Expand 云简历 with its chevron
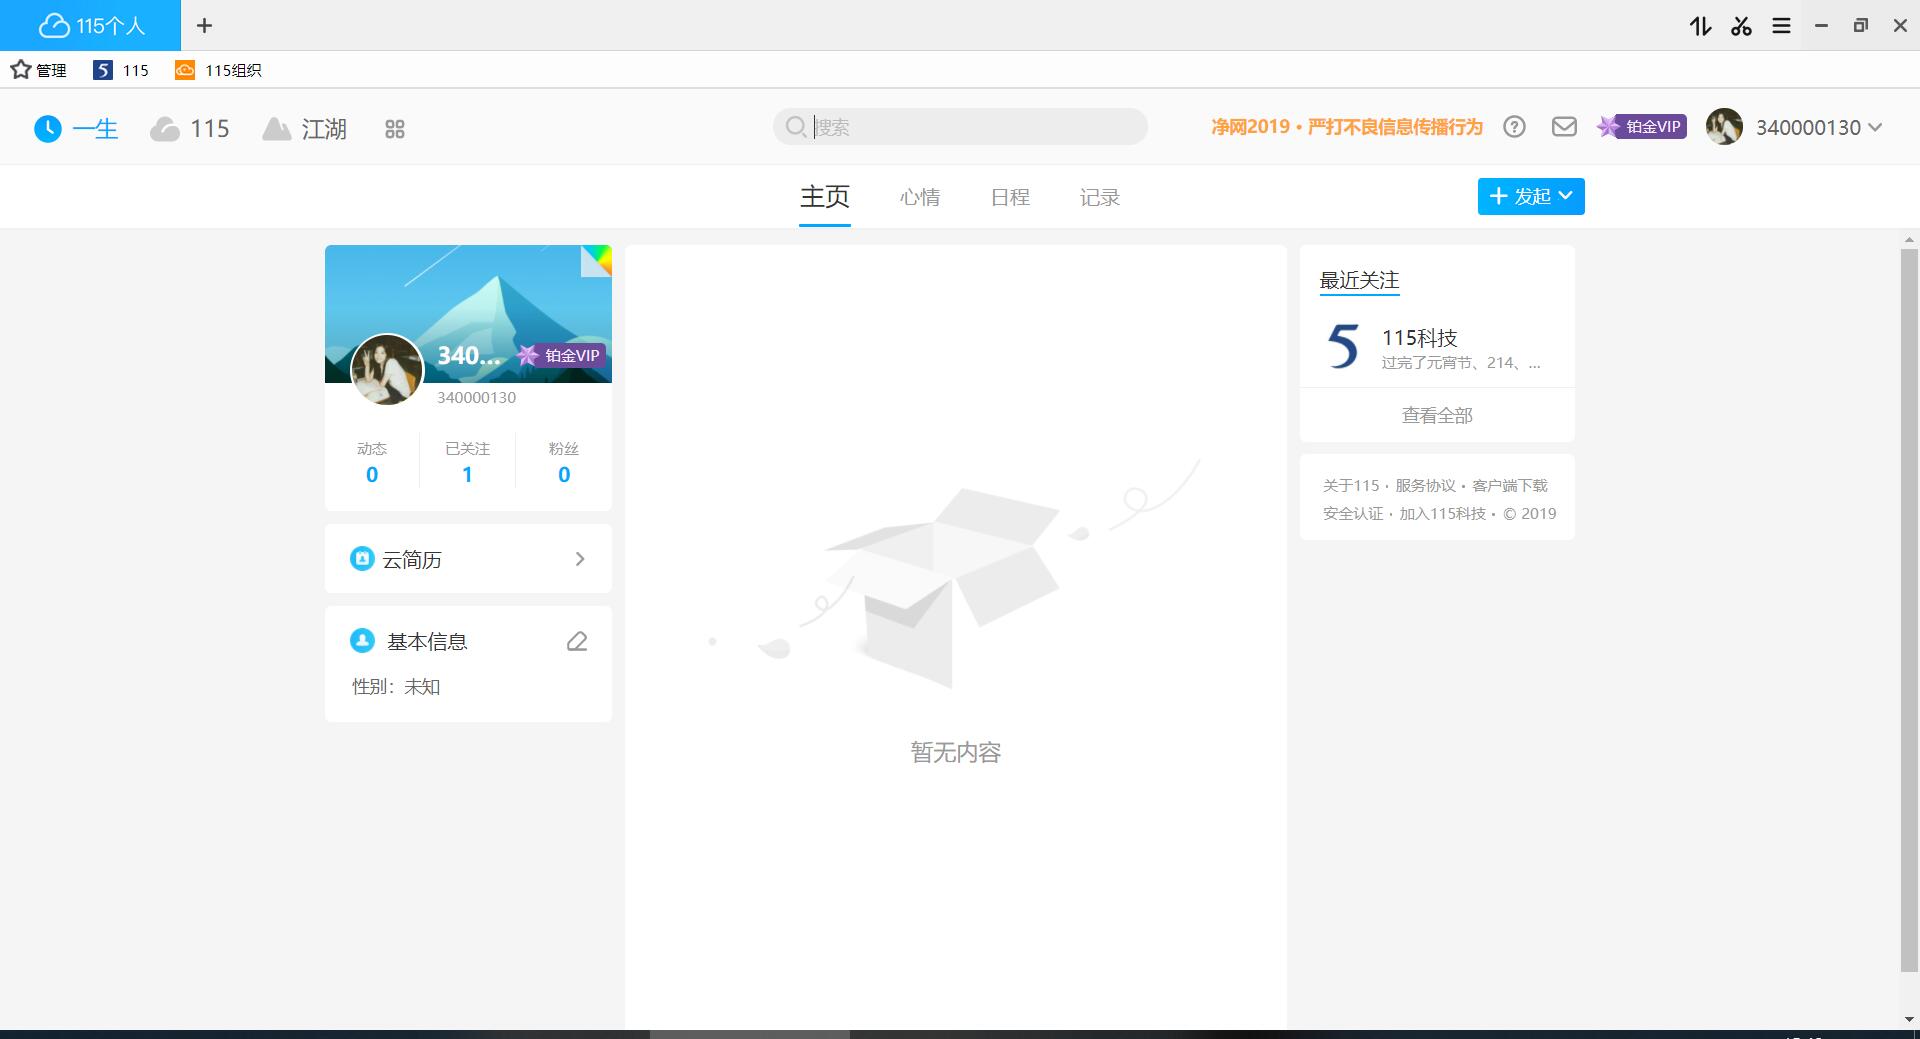 pos(580,559)
